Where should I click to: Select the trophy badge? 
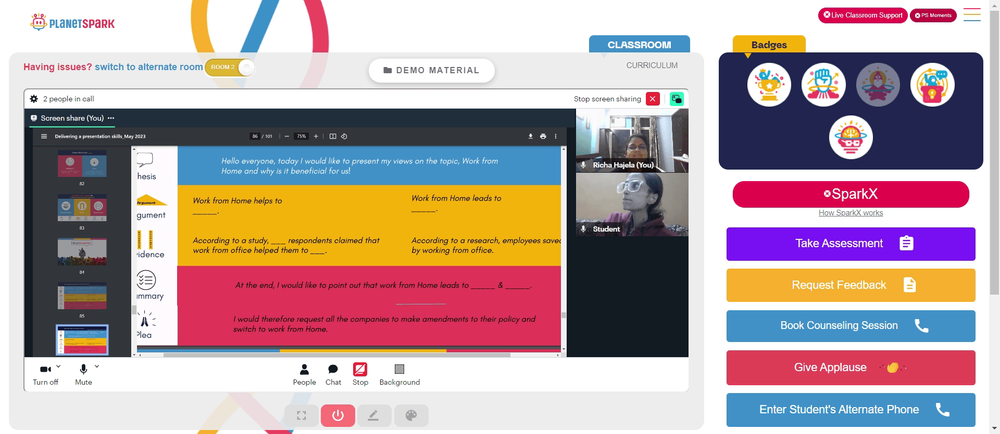(769, 85)
